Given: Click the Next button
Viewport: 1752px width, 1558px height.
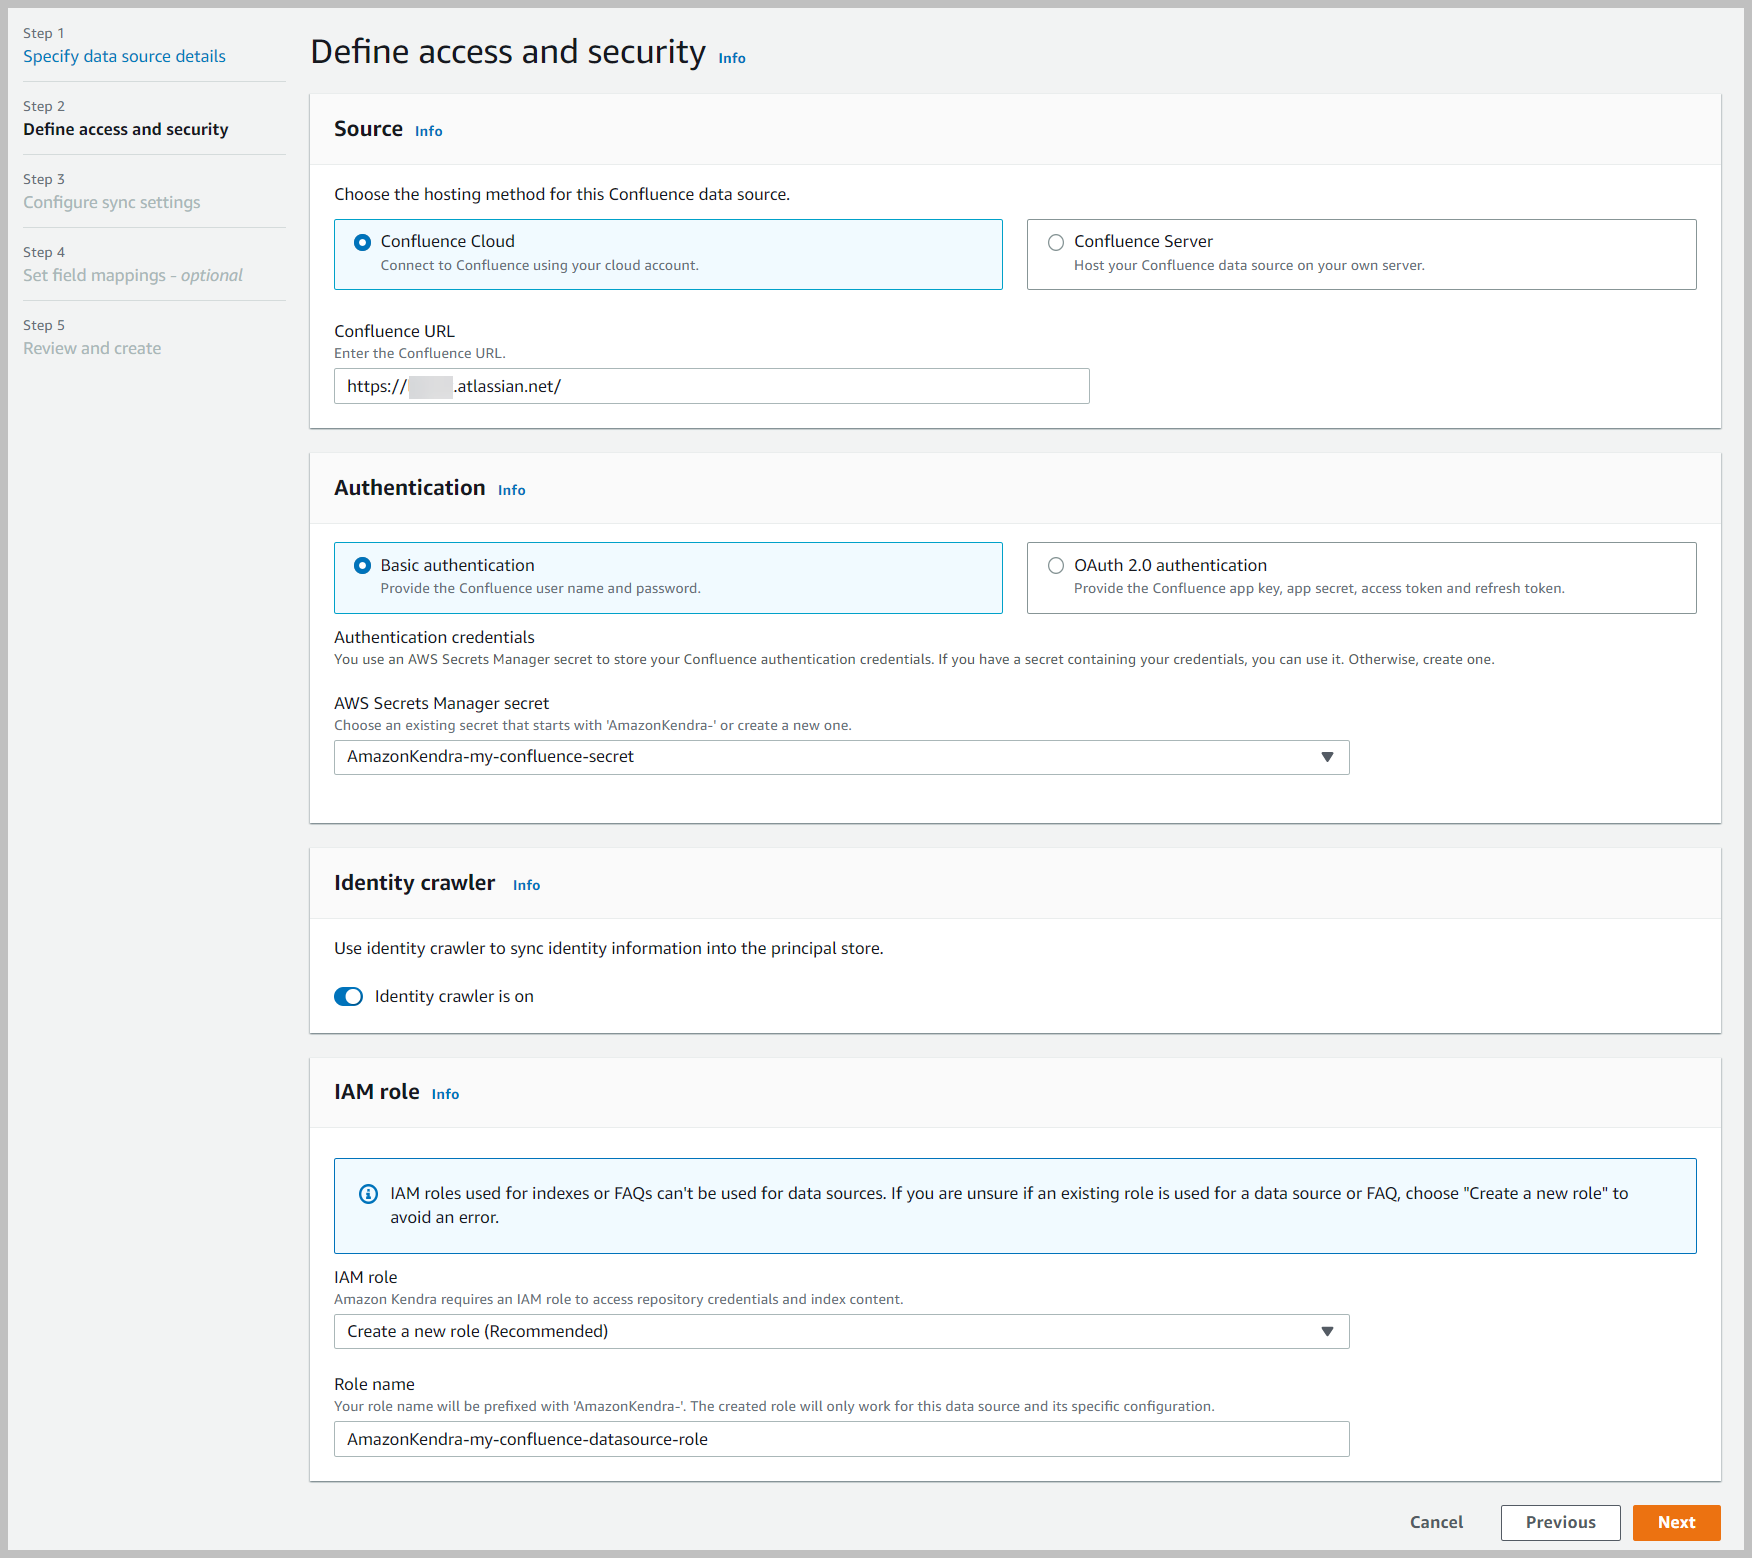Looking at the screenshot, I should click(1676, 1522).
